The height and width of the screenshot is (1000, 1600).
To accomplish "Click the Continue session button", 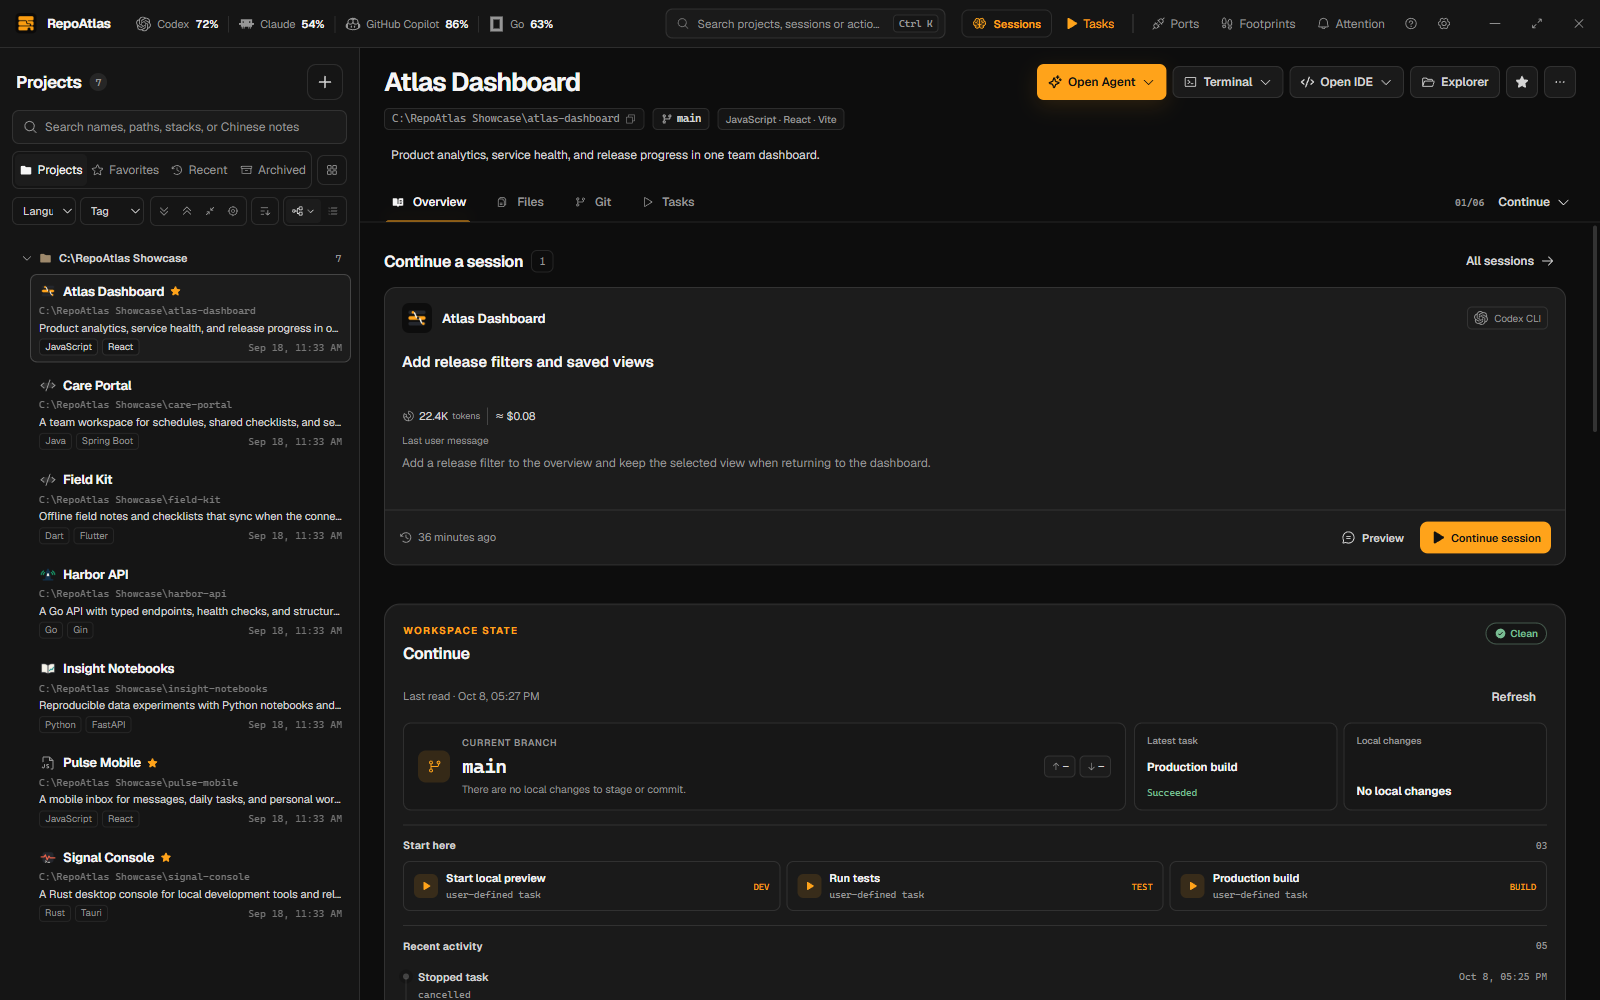I will pyautogui.click(x=1485, y=538).
